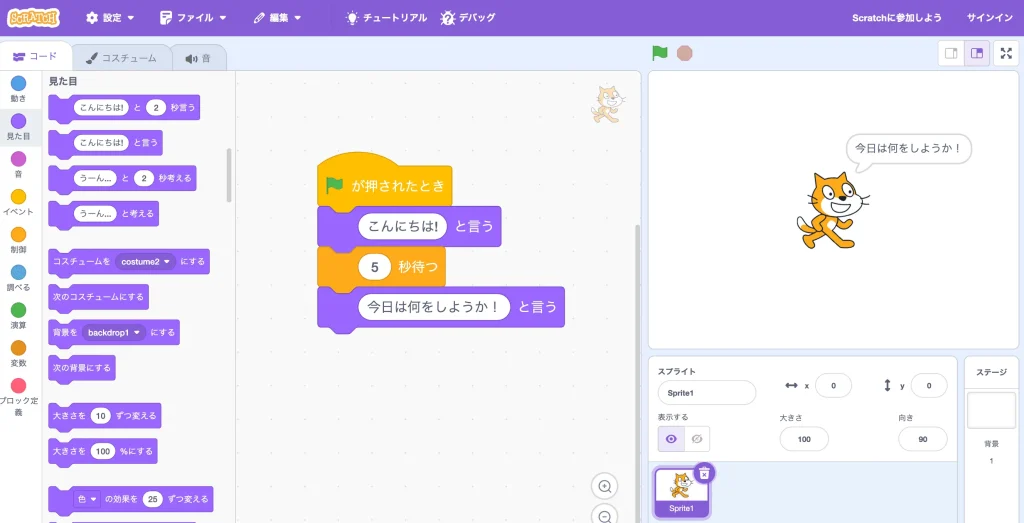The height and width of the screenshot is (523, 1024).
Task: Open the 編集 menu
Action: click(278, 18)
